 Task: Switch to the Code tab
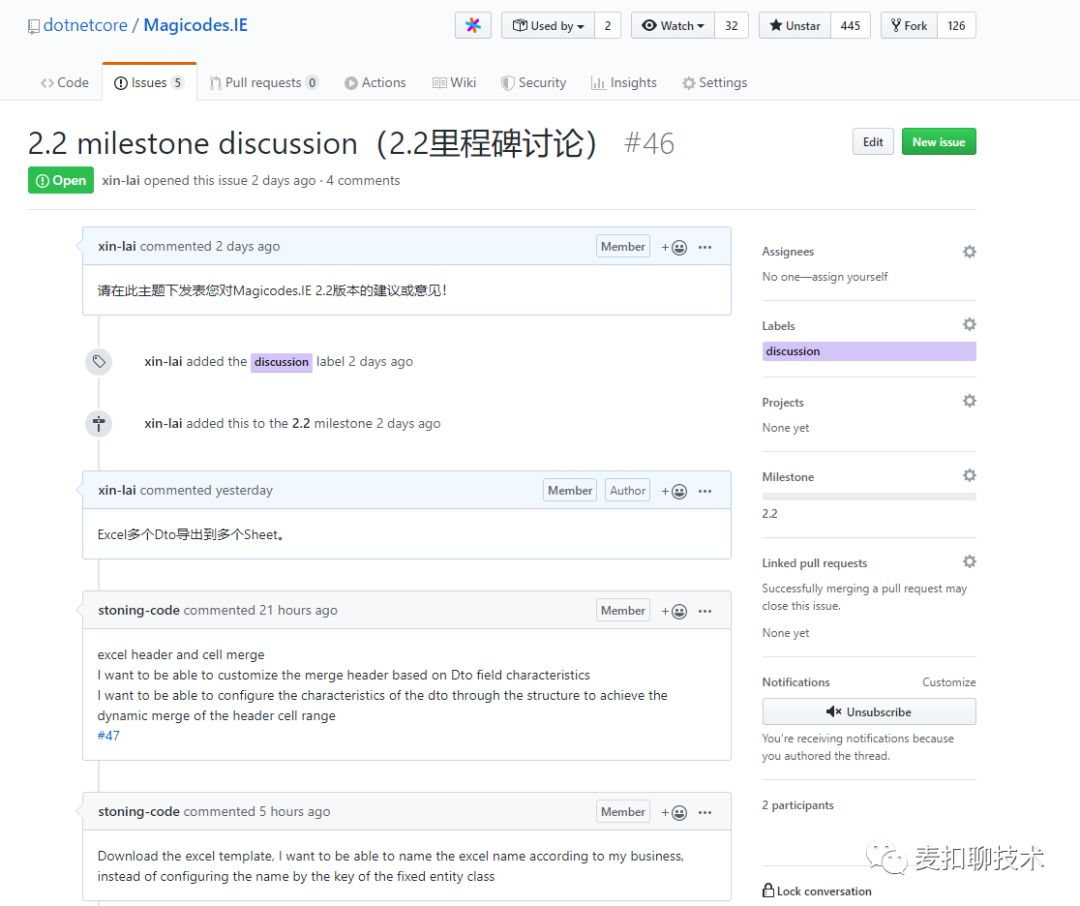[x=65, y=83]
